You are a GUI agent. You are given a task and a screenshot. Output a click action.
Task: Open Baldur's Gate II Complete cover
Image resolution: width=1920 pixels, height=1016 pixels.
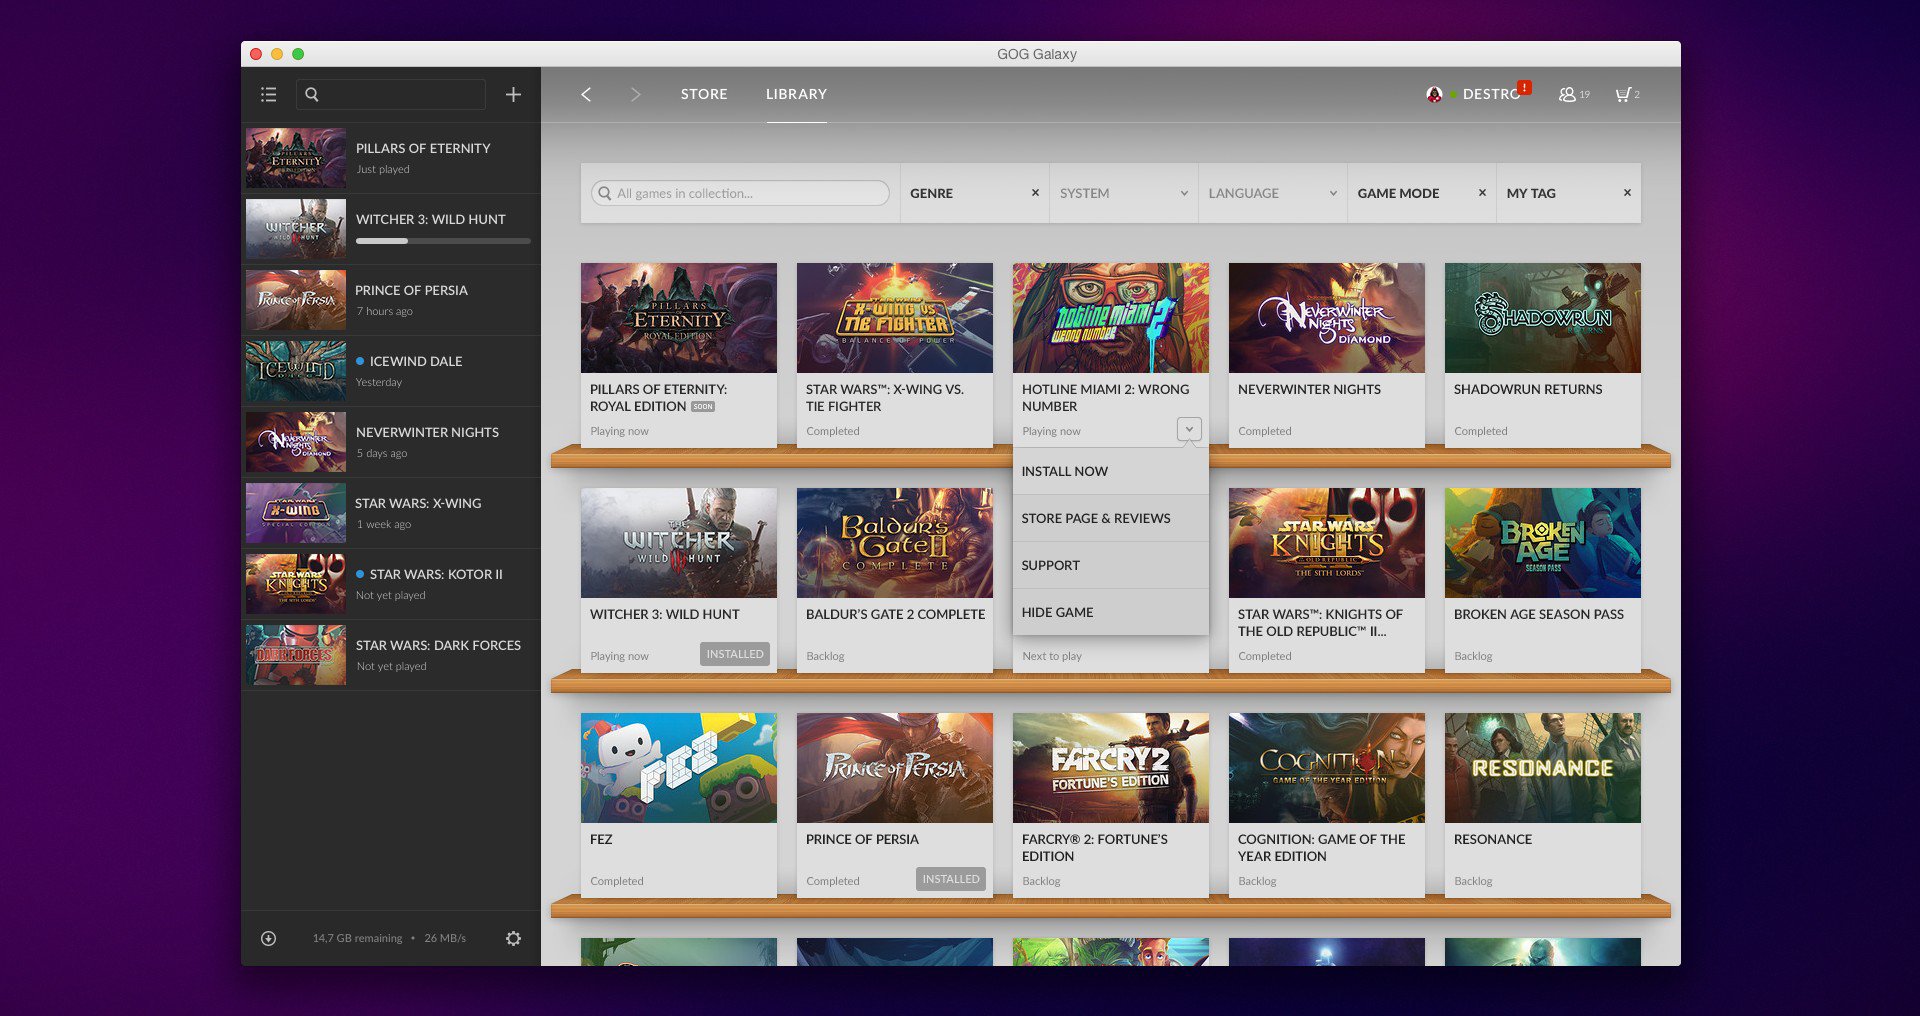coord(895,543)
